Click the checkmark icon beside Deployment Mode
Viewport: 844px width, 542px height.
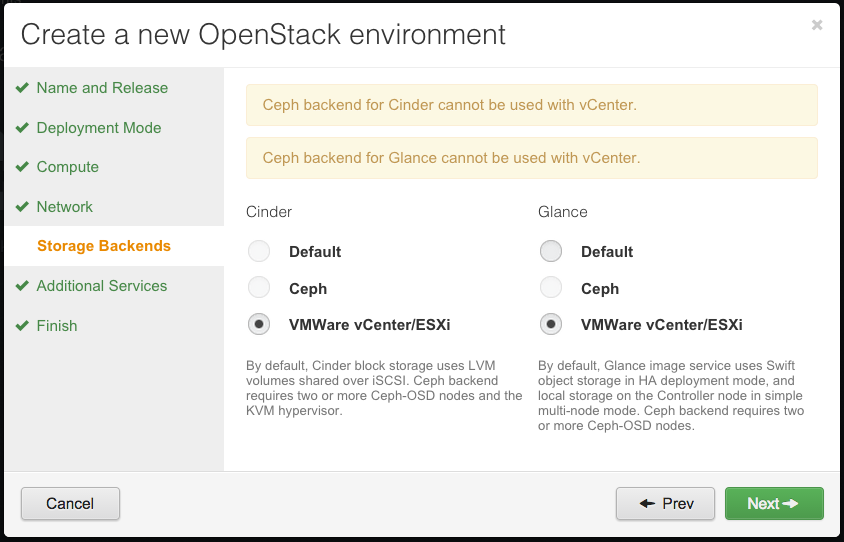[22, 128]
